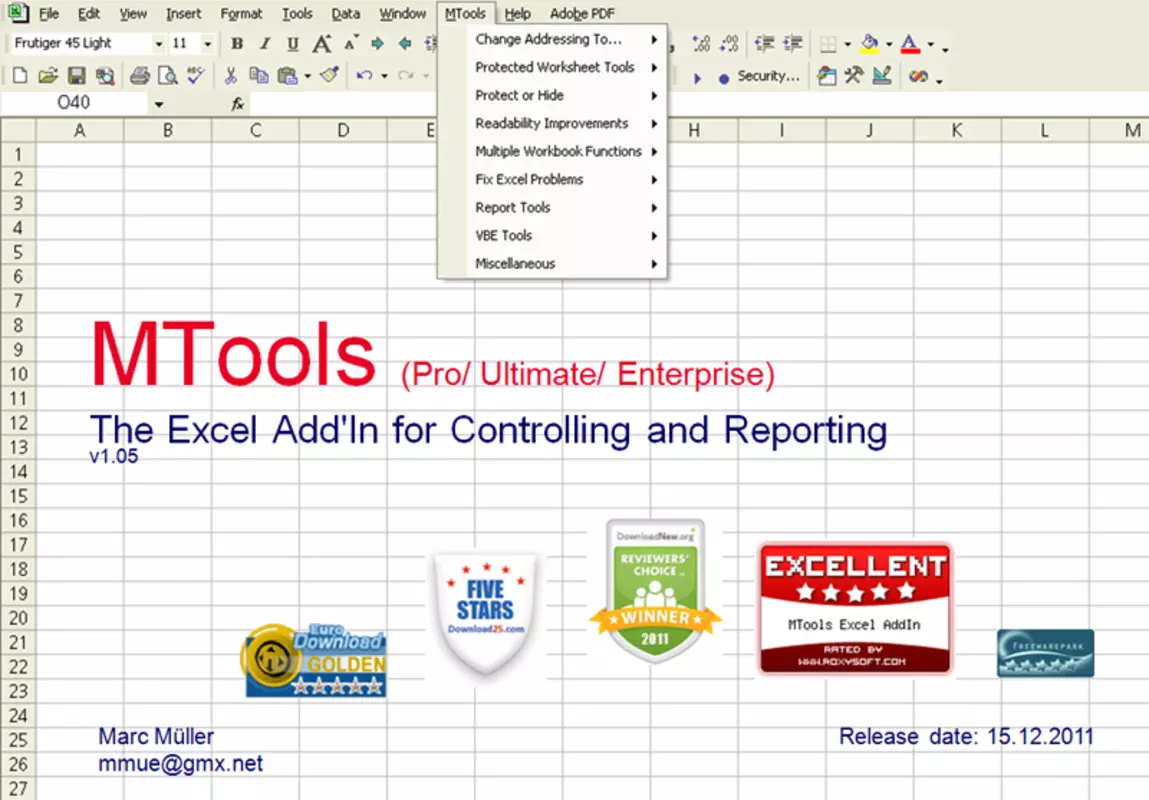Undo the last action
Screen dimensions: 1149x800
(x=364, y=75)
